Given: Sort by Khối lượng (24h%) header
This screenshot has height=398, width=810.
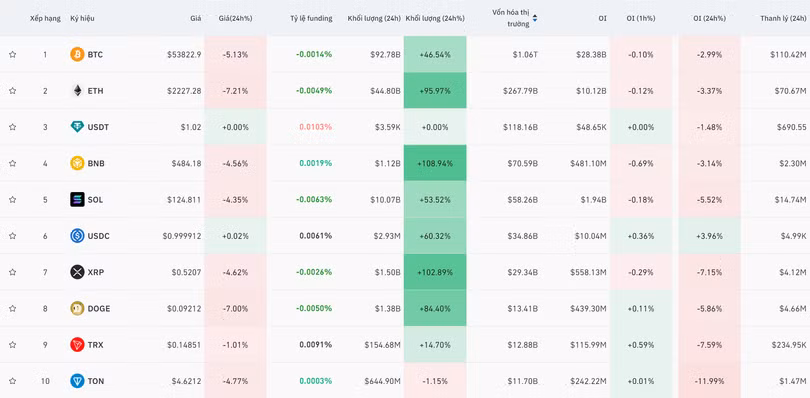Looking at the screenshot, I should 435,18.
